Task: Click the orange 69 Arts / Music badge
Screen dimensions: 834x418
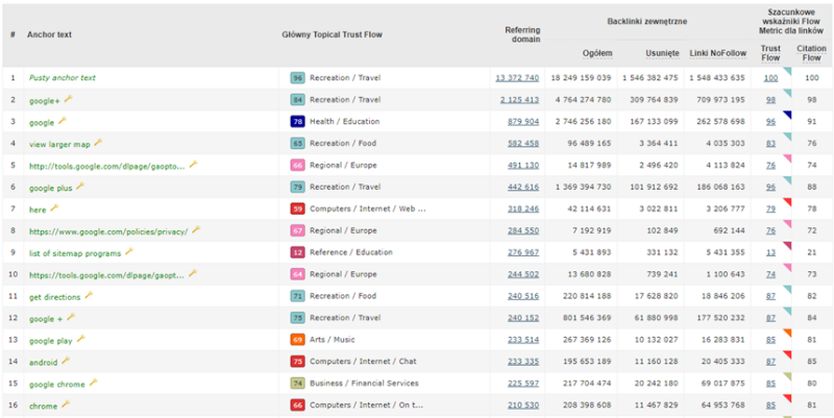Action: (297, 340)
